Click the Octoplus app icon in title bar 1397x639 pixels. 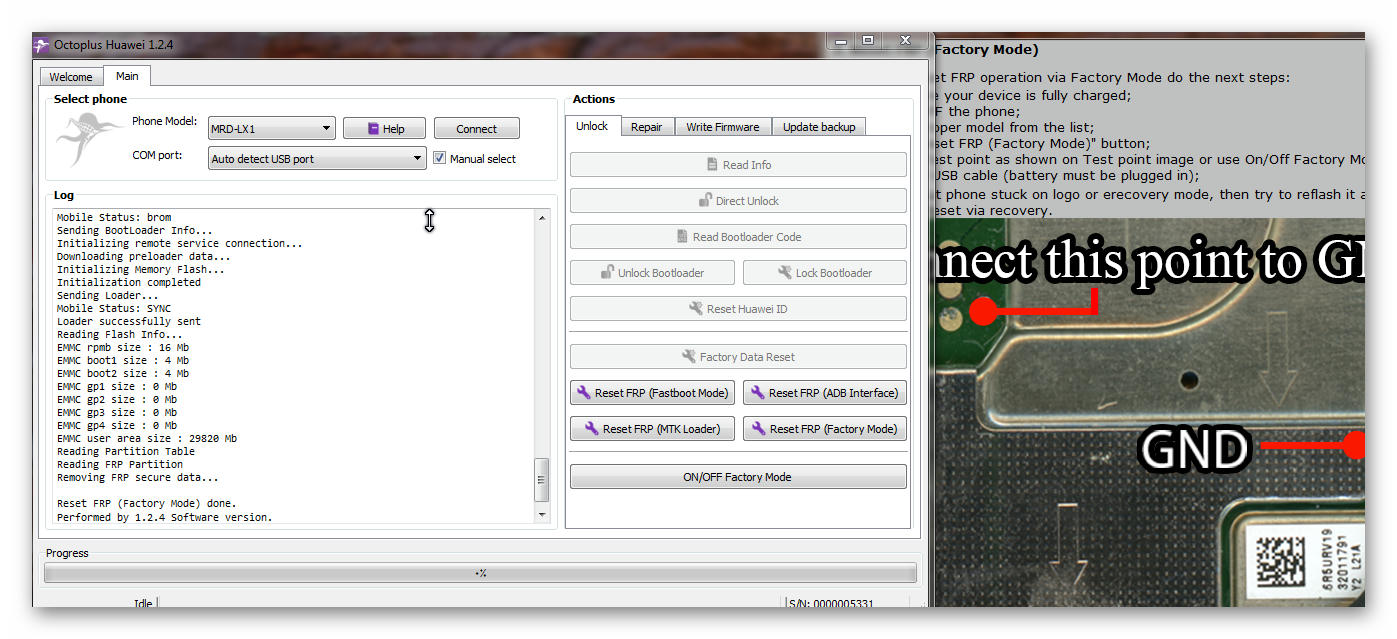click(x=42, y=45)
